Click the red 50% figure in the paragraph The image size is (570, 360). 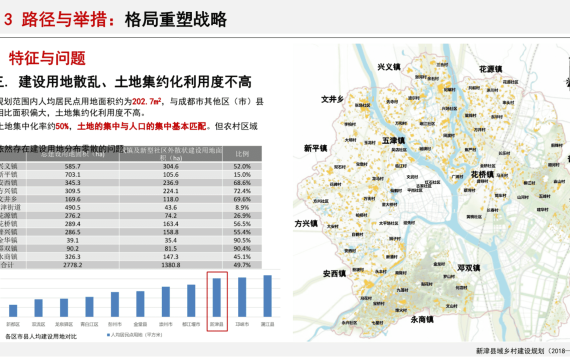(x=62, y=127)
